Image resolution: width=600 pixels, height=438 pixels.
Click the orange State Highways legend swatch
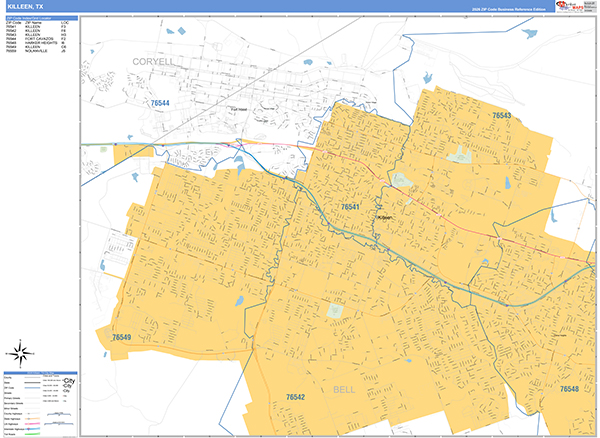[33, 418]
